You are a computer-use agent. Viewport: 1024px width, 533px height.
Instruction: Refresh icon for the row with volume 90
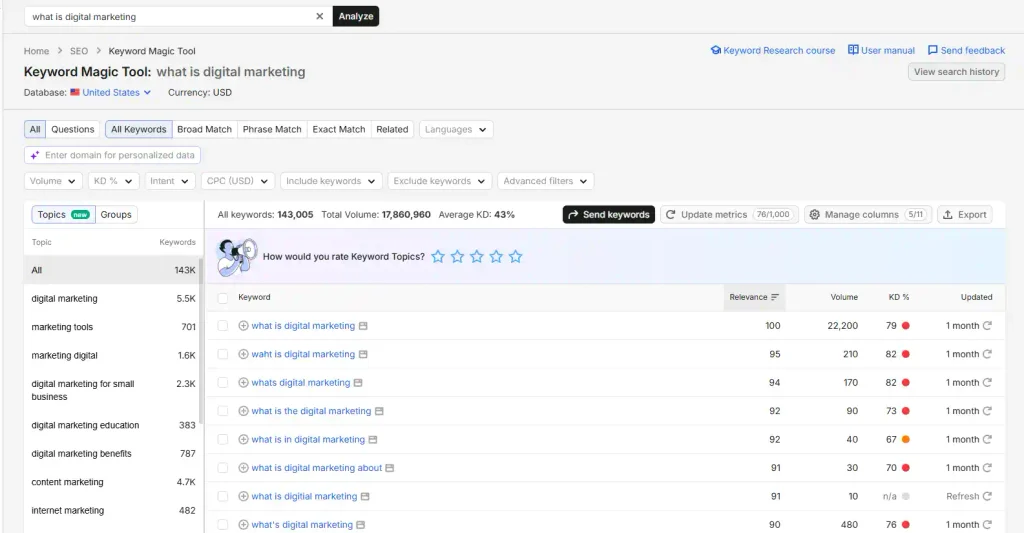987,411
